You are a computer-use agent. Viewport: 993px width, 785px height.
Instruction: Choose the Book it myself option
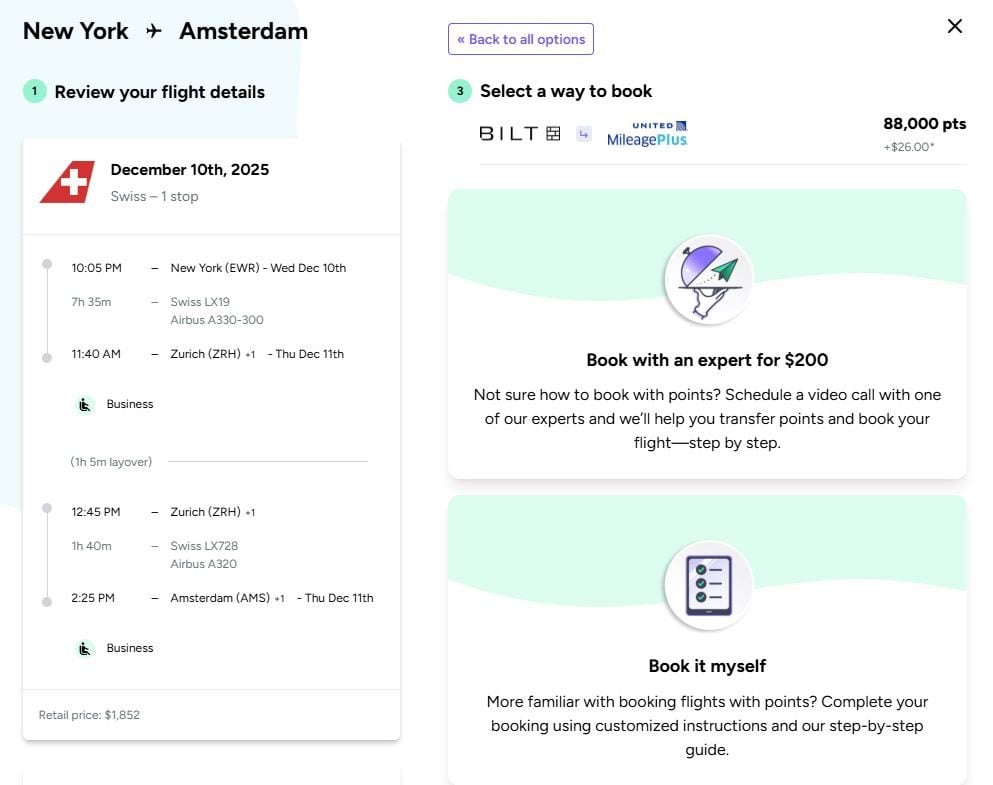(707, 666)
